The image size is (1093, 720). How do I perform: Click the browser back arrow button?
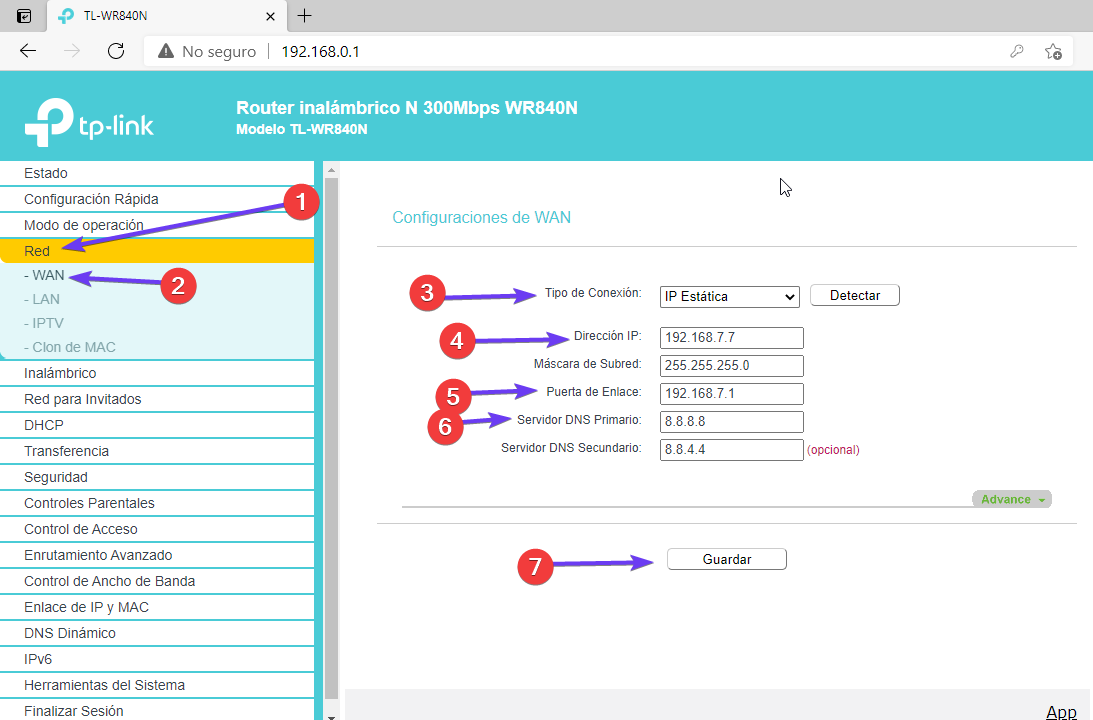click(x=28, y=51)
